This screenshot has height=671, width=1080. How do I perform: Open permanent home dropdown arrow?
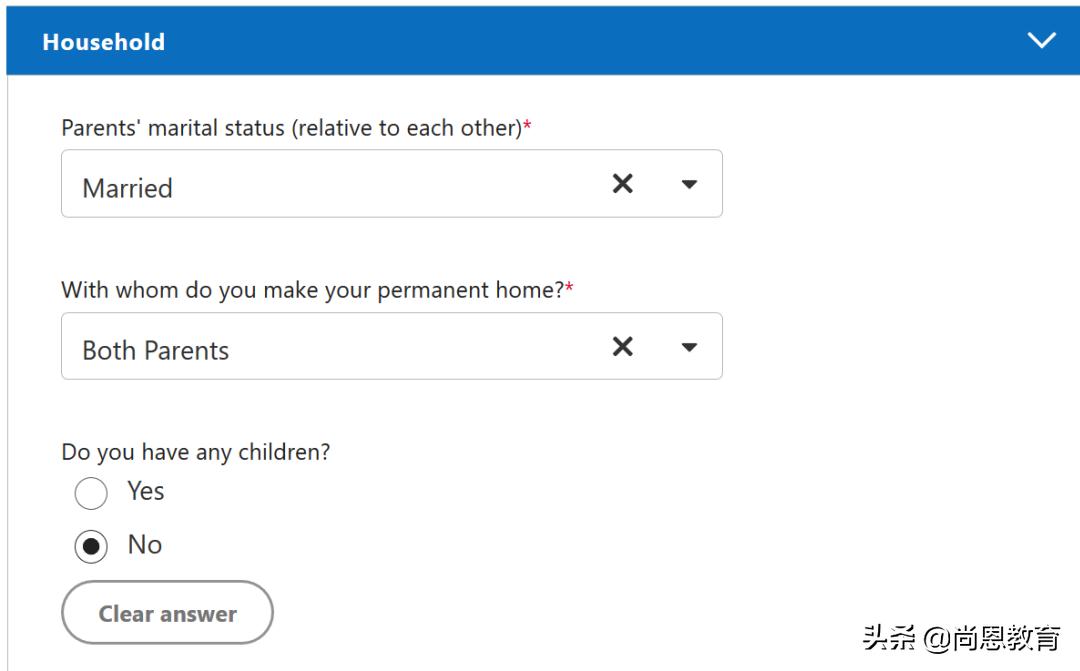[x=689, y=347]
